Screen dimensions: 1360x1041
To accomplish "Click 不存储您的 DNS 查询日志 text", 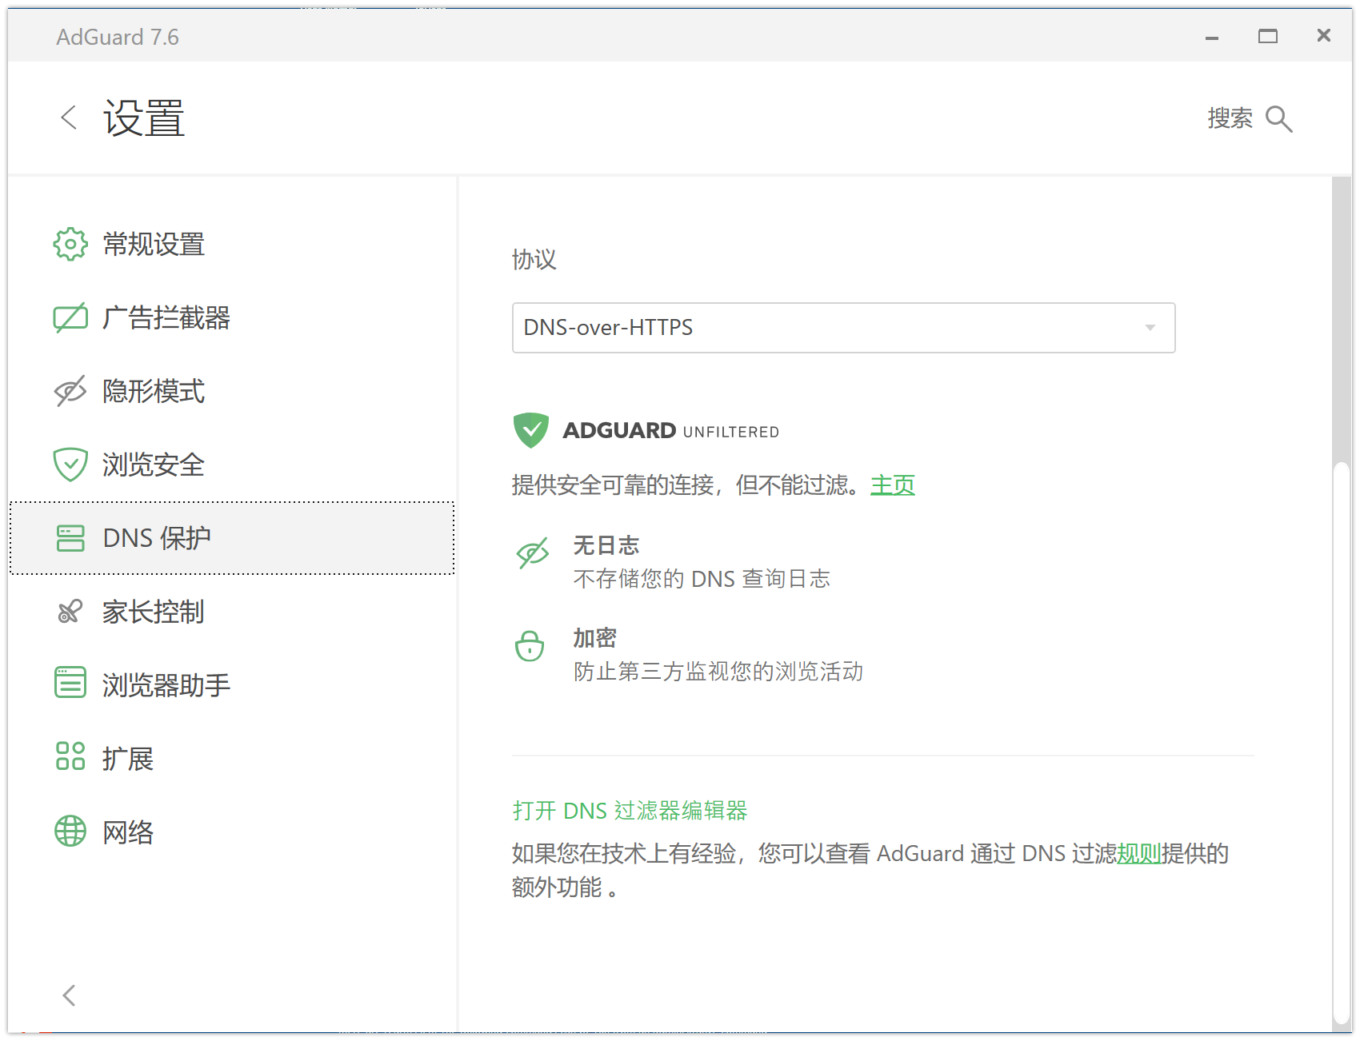I will [702, 579].
